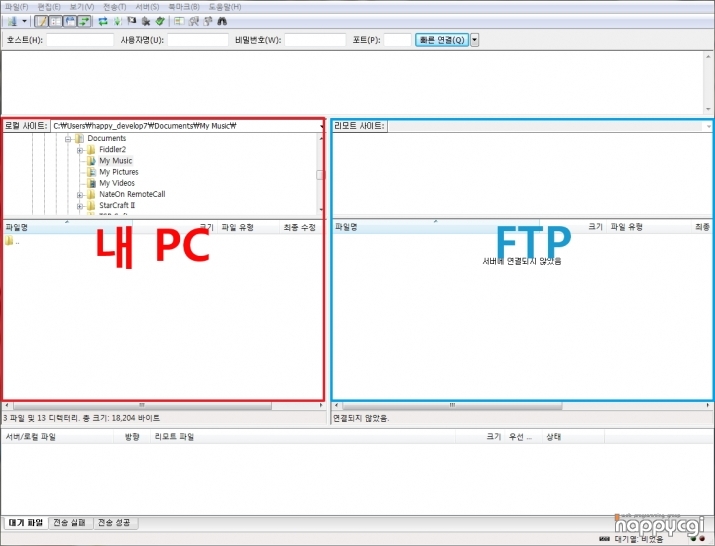This screenshot has height=546, width=715.
Task: Expand the NateOn RemoteCall folder node
Action: 80,195
